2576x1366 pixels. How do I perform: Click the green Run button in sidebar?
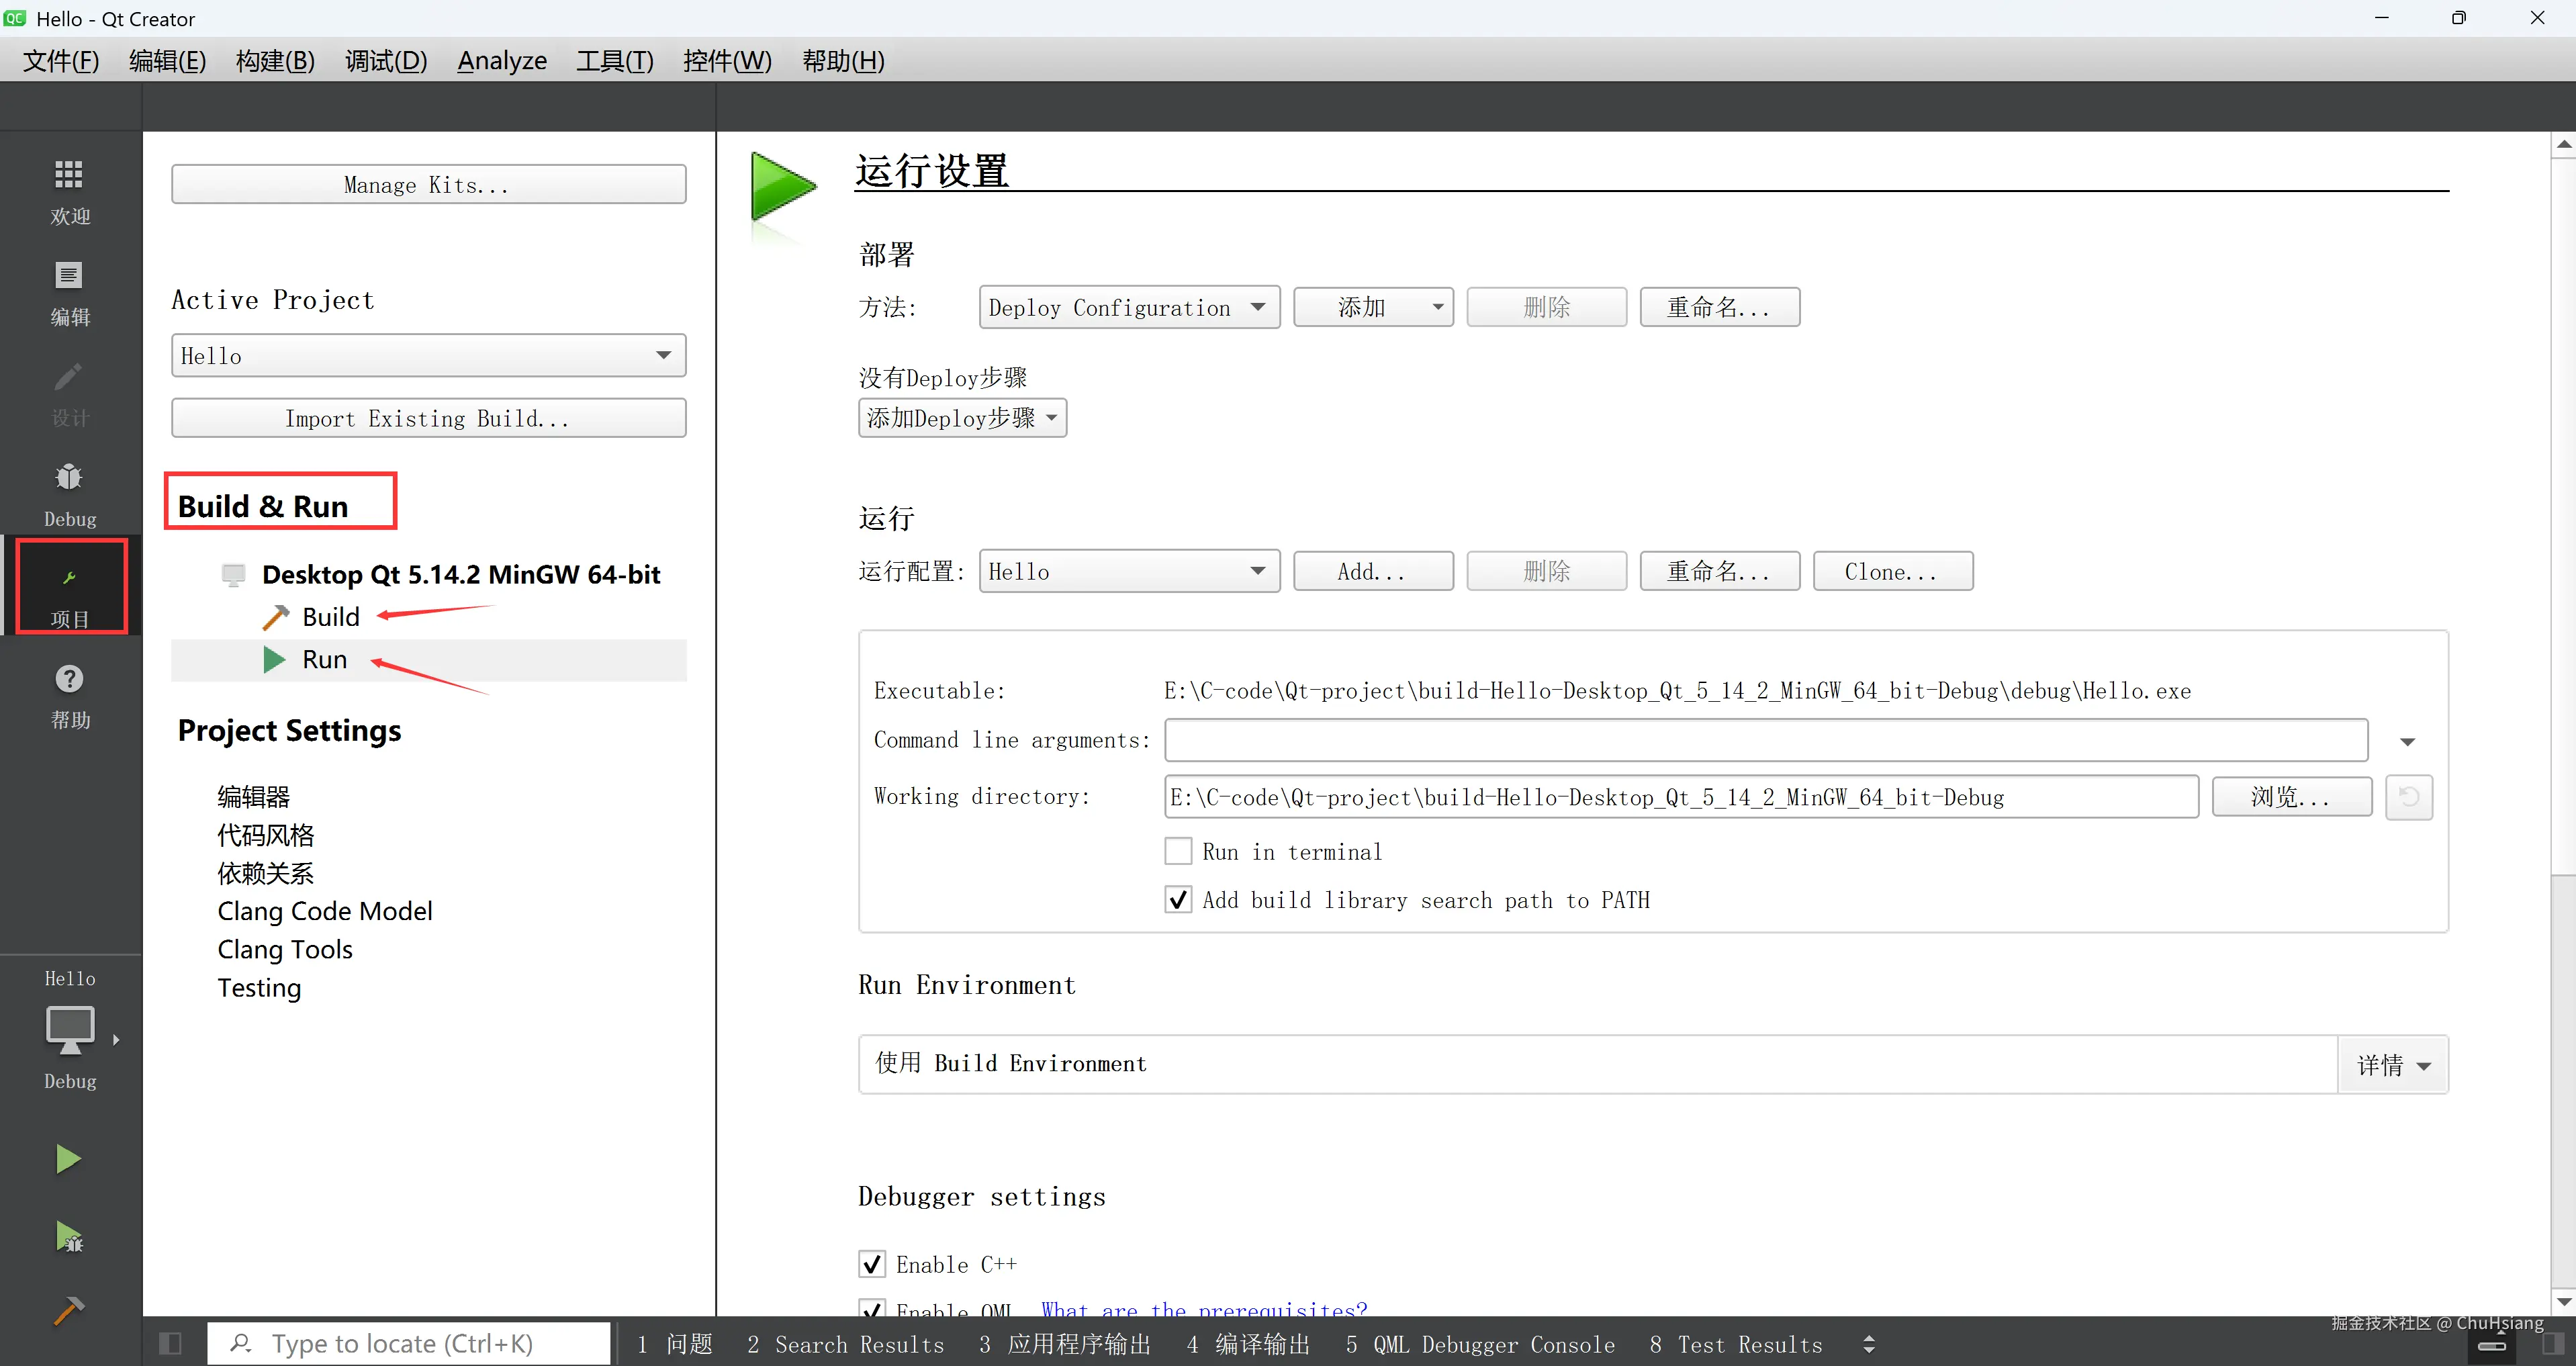tap(68, 1159)
